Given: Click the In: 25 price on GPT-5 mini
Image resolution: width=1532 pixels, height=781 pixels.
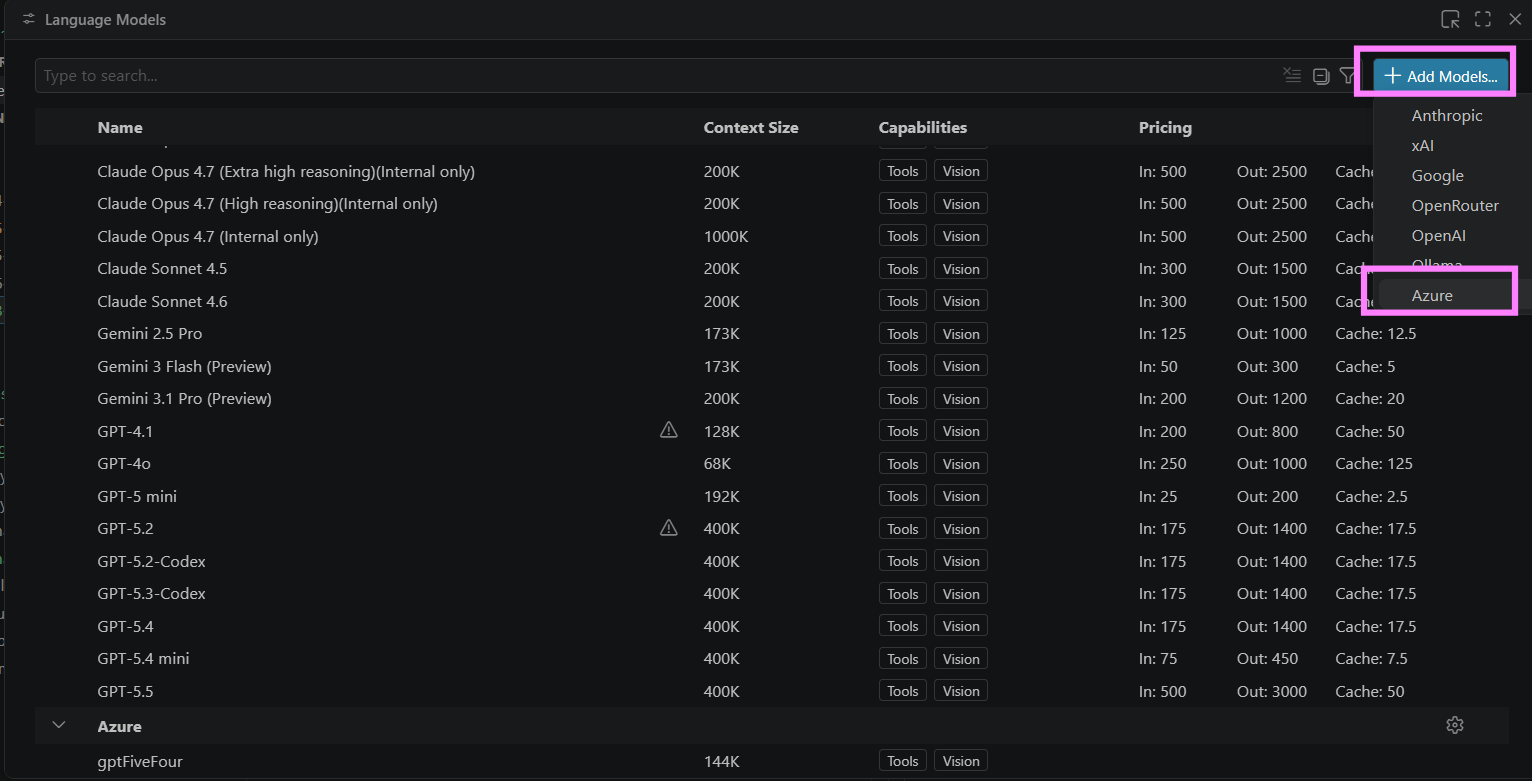Looking at the screenshot, I should tap(1158, 496).
